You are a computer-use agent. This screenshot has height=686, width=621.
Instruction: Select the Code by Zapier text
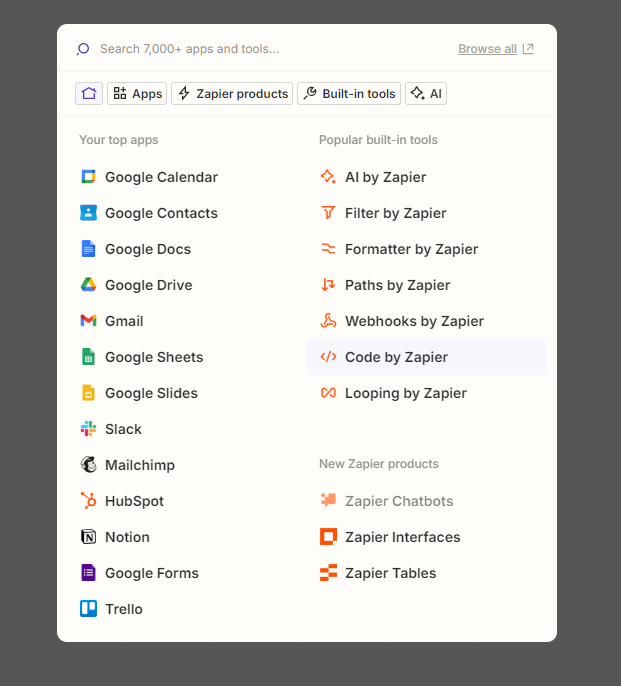pyautogui.click(x=396, y=357)
